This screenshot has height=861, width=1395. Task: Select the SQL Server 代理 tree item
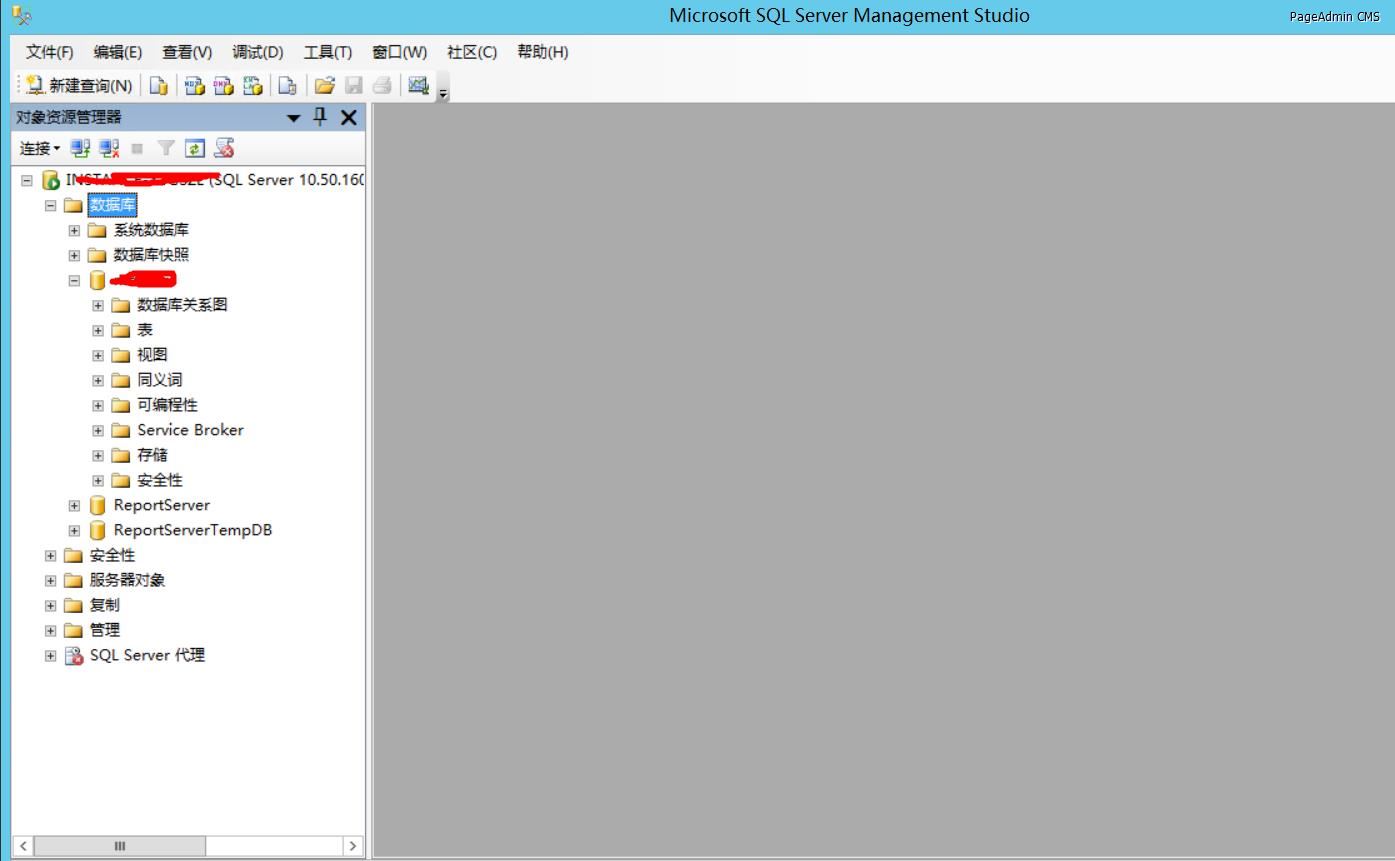(147, 655)
